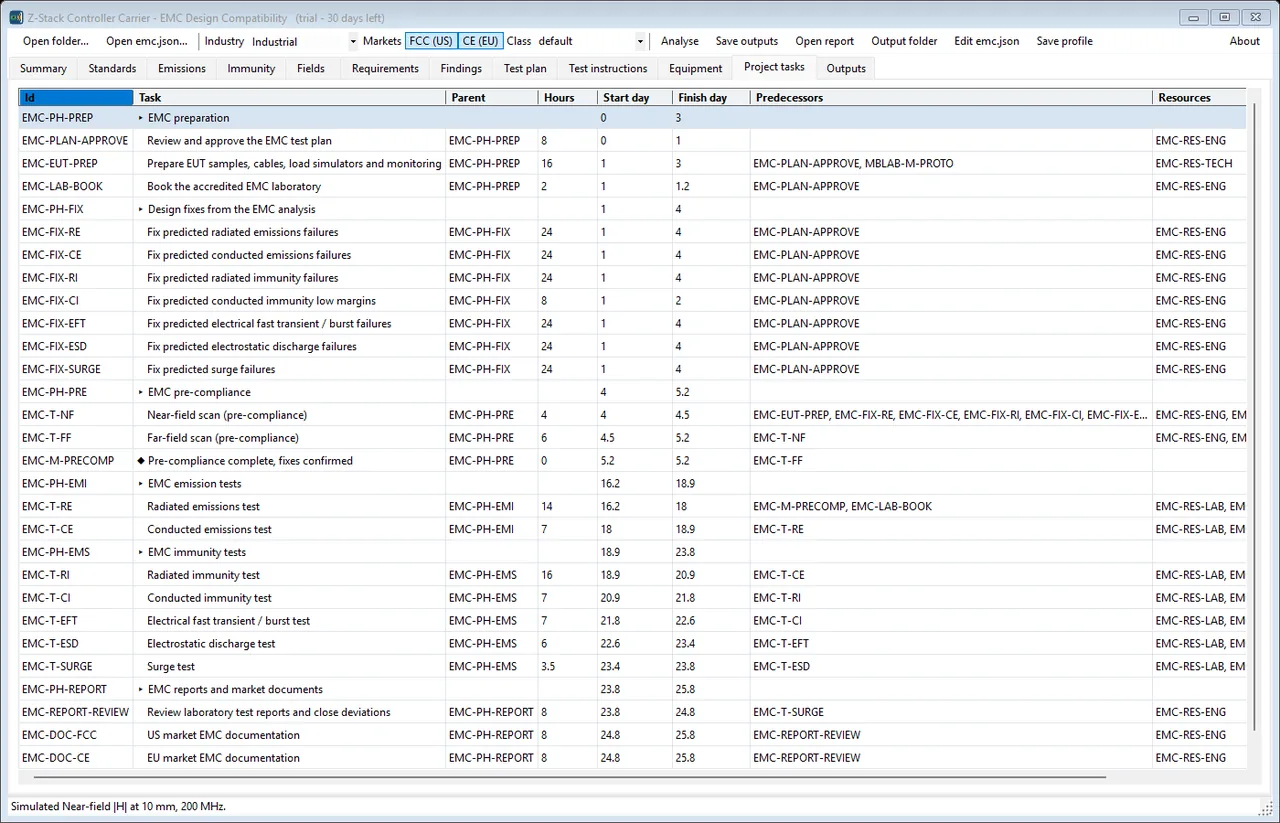Toggle the CE (EU) market button
Image resolution: width=1280 pixels, height=823 pixels.
tap(481, 41)
